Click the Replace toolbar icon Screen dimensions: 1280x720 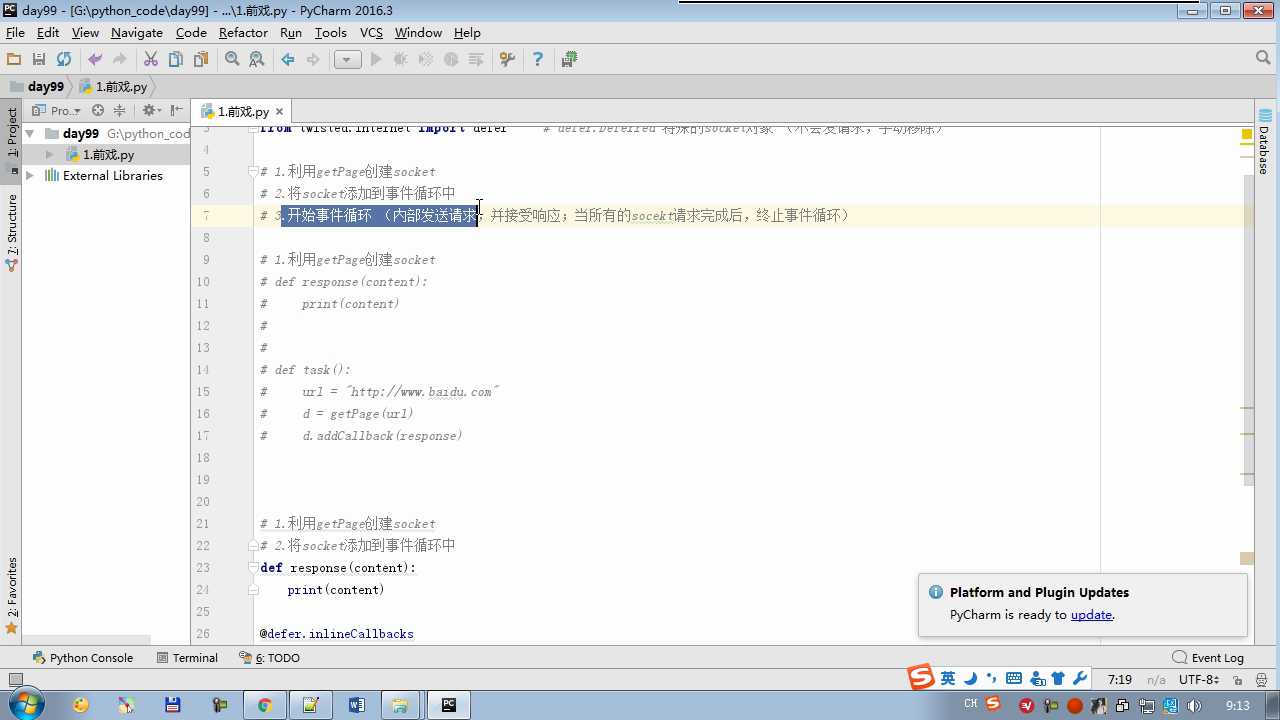tap(257, 60)
